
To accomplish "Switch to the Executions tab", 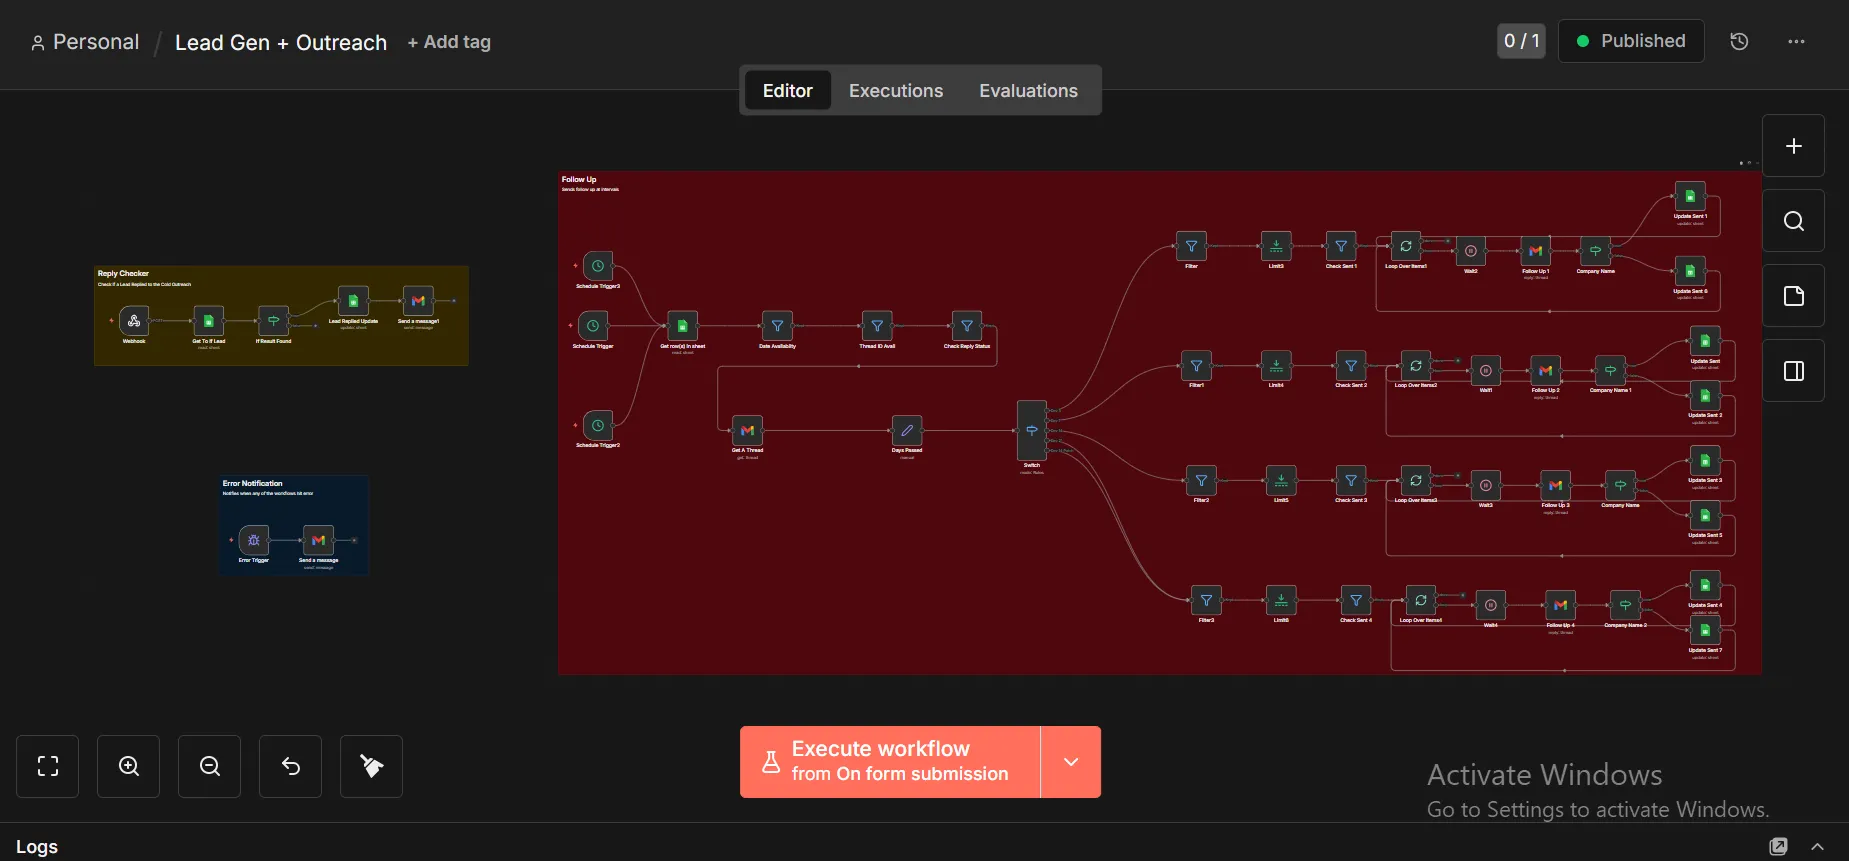I will (896, 90).
